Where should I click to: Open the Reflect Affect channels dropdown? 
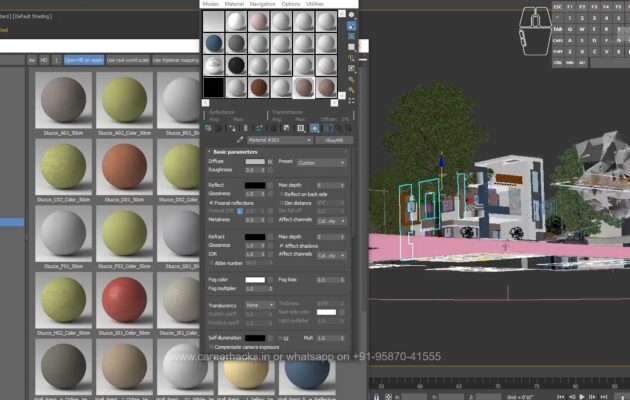(331, 221)
